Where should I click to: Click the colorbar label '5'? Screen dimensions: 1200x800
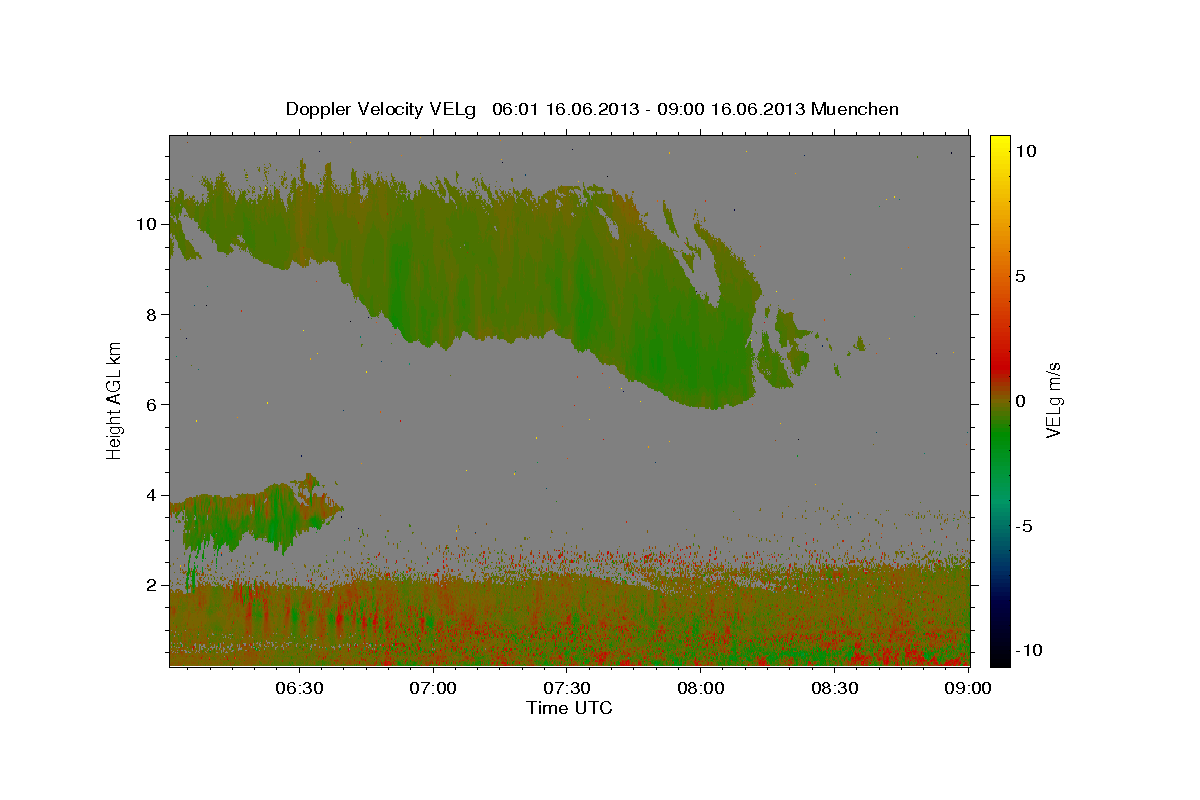coord(1021,276)
